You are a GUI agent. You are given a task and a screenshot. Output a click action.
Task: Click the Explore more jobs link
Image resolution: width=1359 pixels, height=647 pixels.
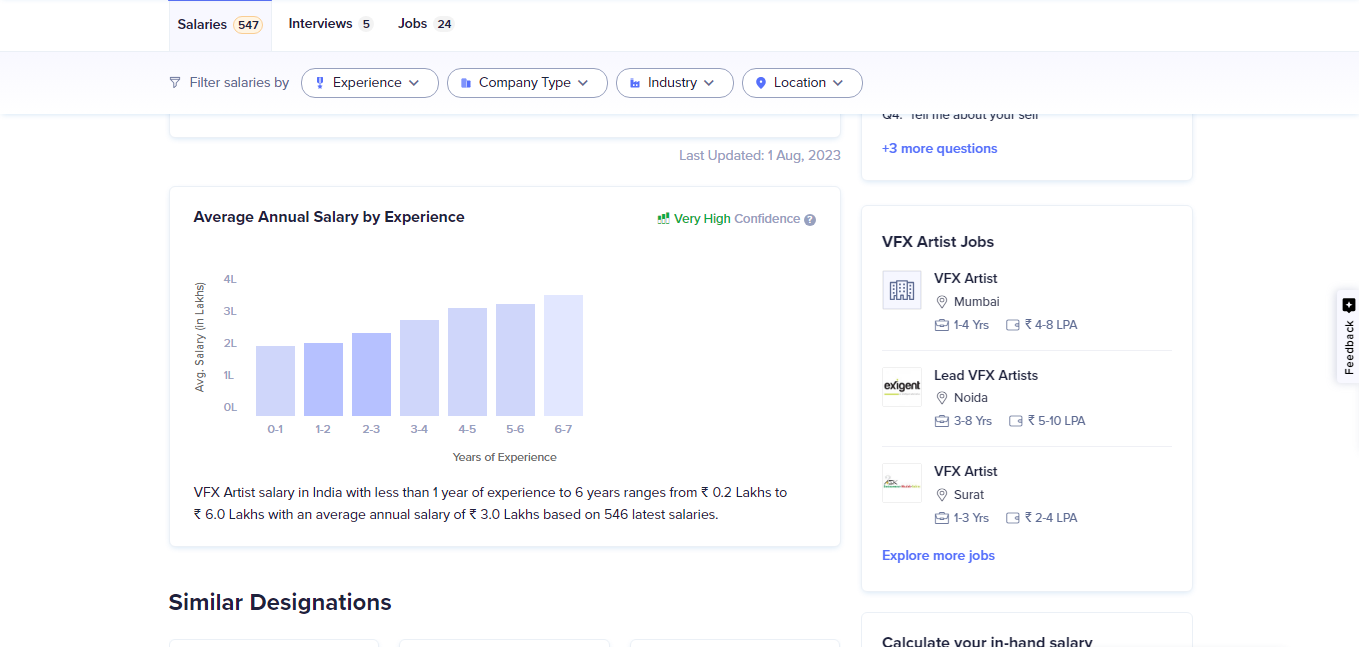coord(937,555)
